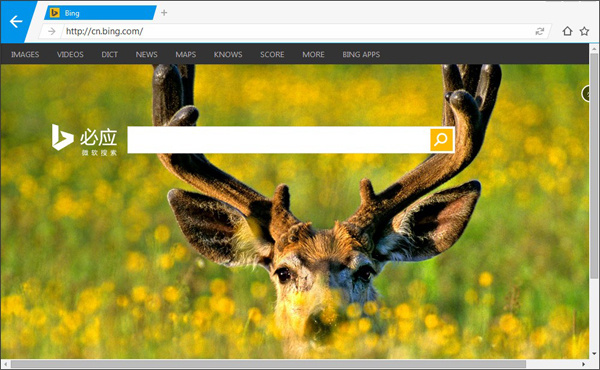Click the address bar URL field
Viewport: 600px width, 370px height.
coord(298,31)
